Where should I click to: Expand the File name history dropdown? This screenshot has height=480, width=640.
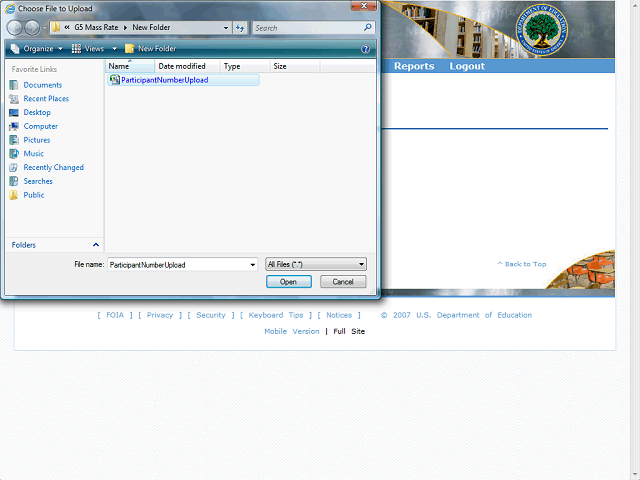point(253,265)
